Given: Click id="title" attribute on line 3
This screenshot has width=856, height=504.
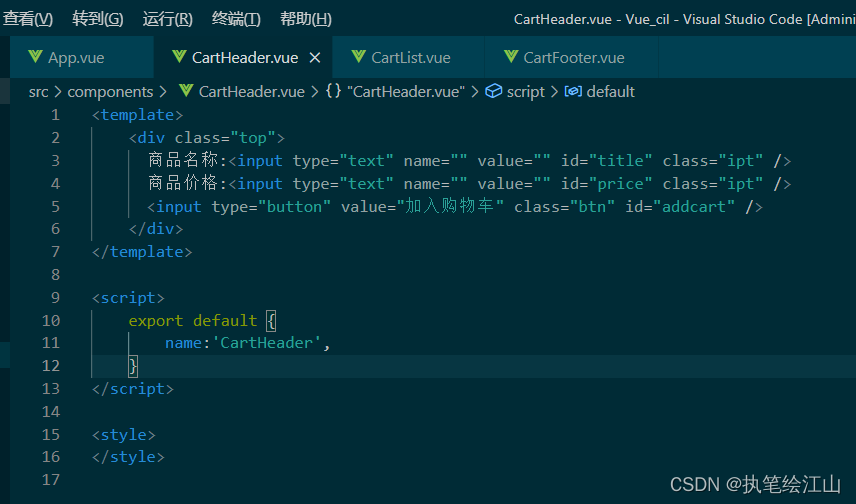Looking at the screenshot, I should tap(607, 161).
